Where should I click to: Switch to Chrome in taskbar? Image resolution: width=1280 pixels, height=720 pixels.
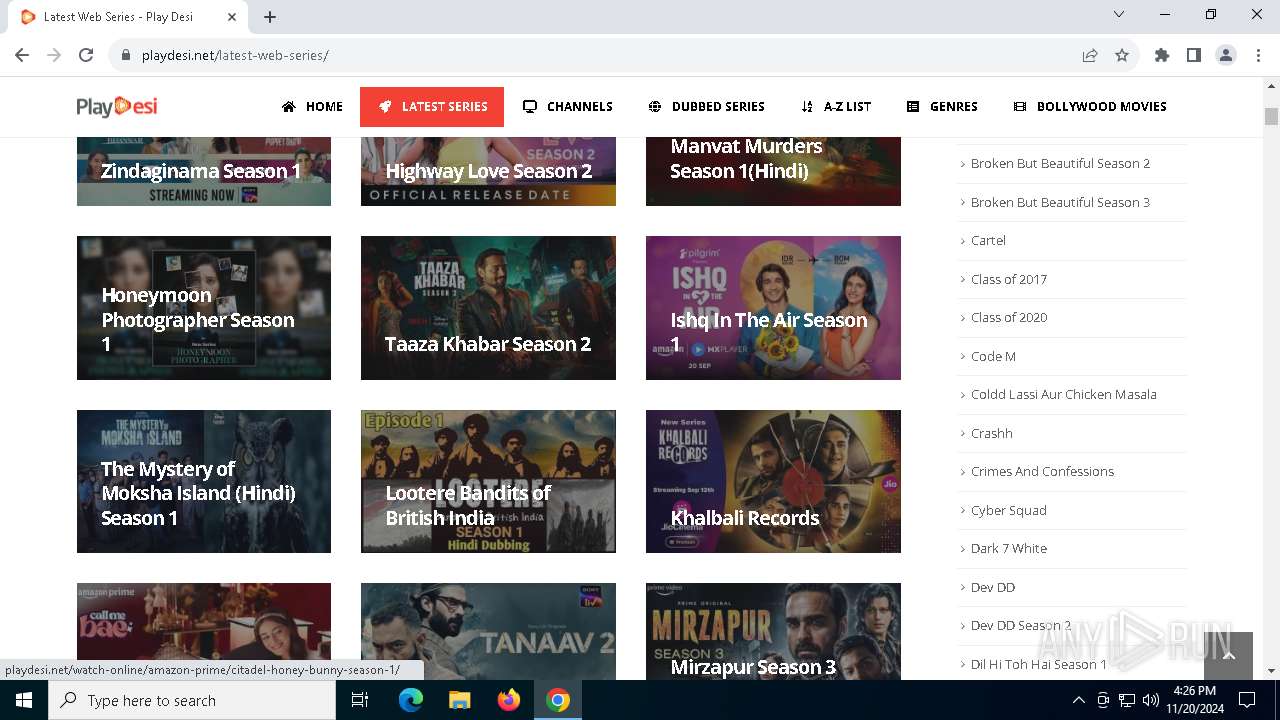[558, 700]
